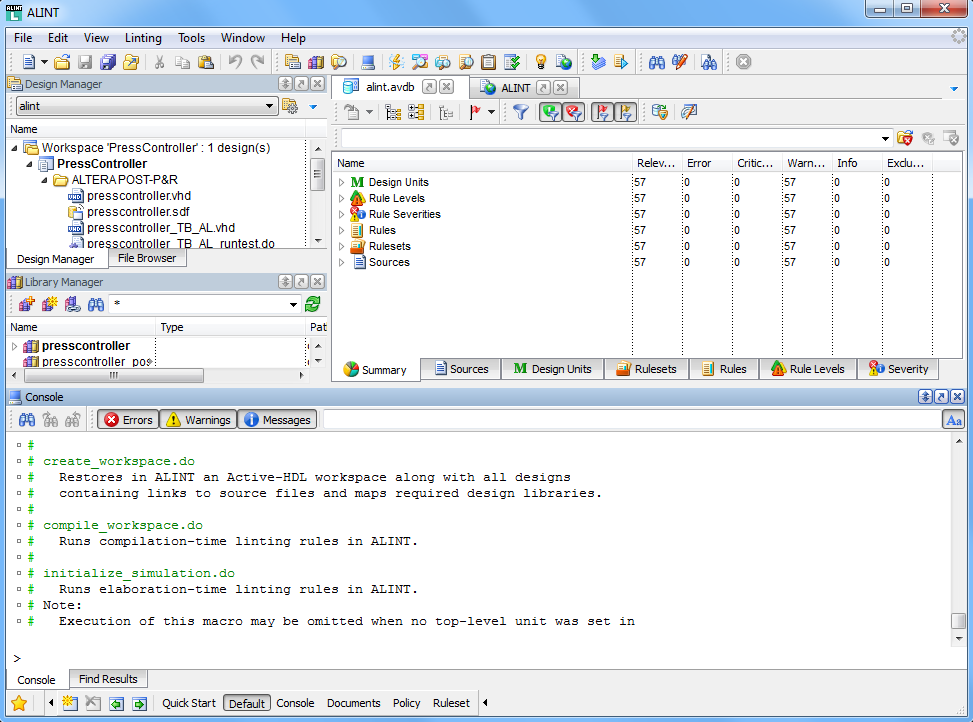Select the Default layout button
Screen dimensions: 973x722
point(246,703)
